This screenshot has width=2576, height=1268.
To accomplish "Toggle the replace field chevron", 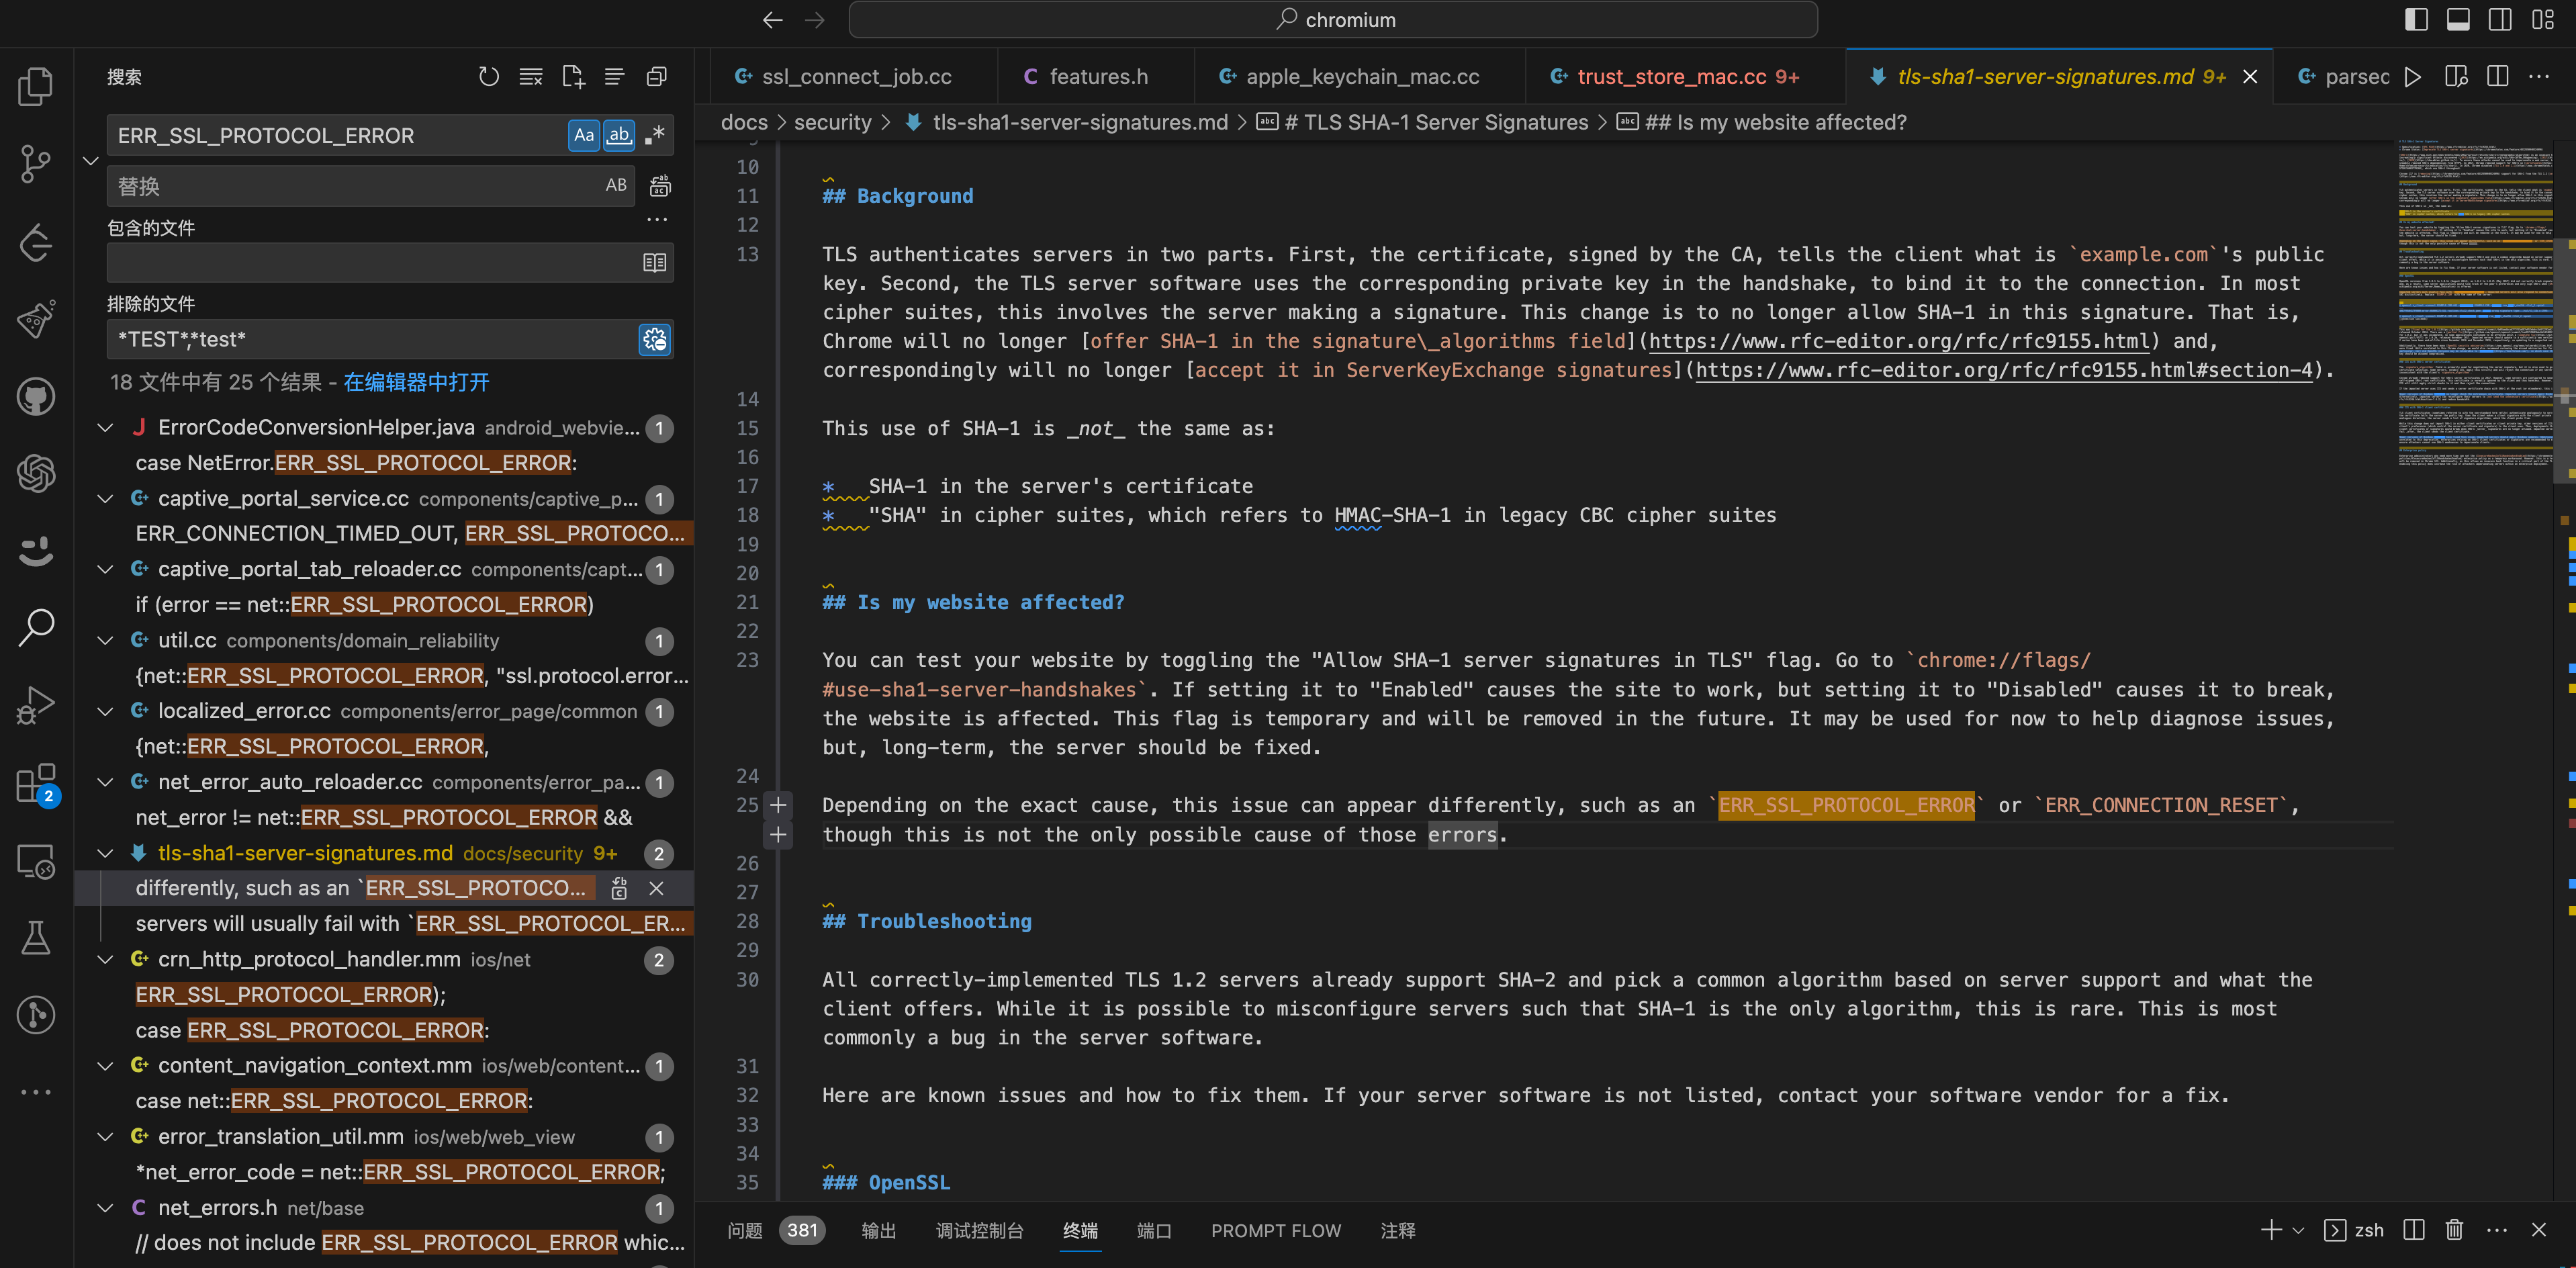I will point(90,160).
